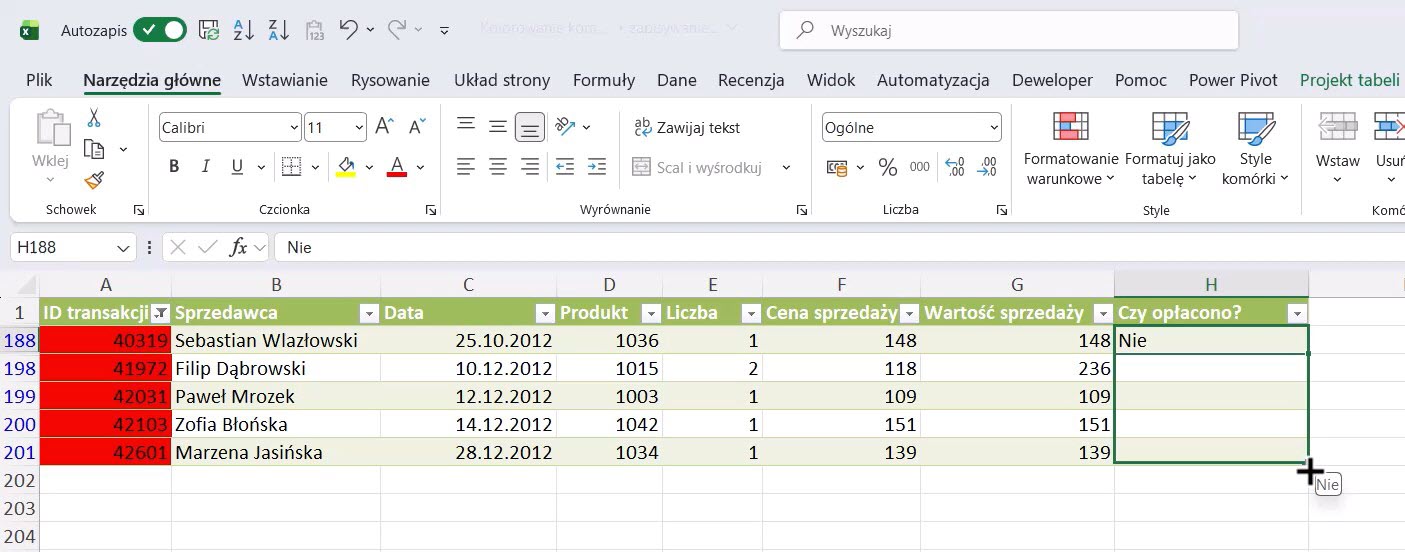Open Style komórki gallery
Screen dimensions: 1405x552
[1256, 148]
